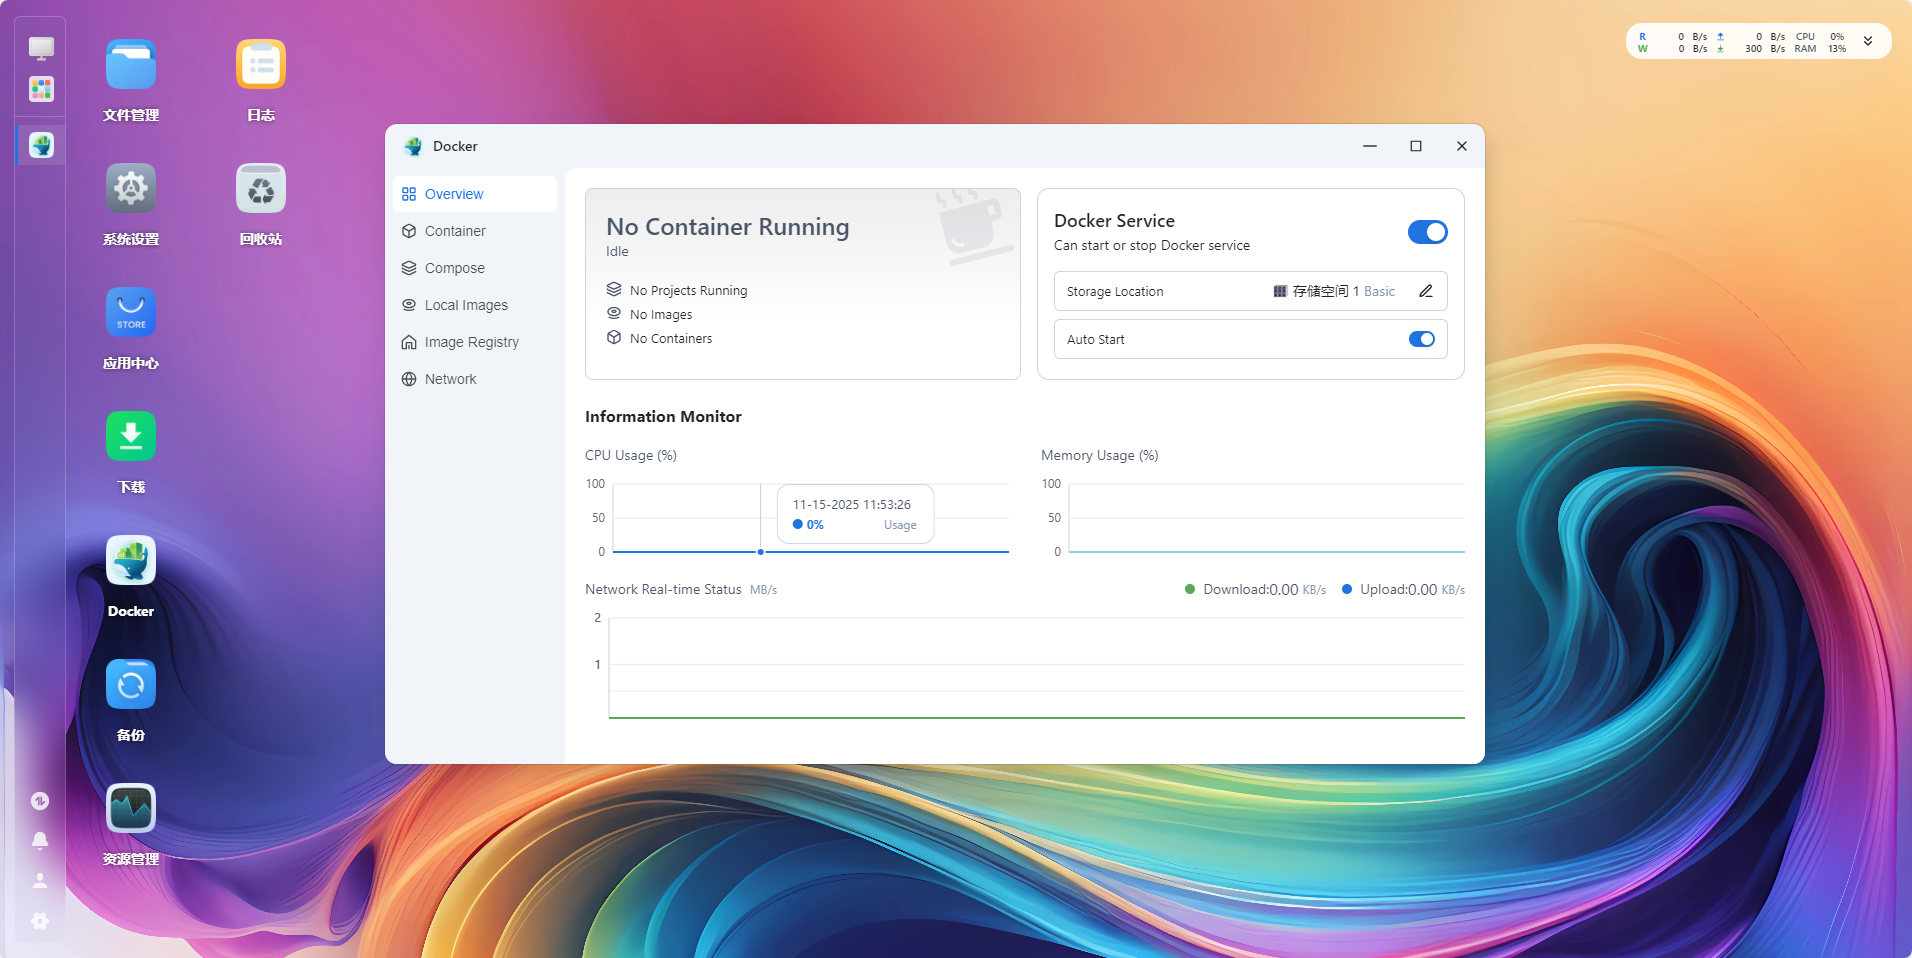Switch to the Overview tab
Image resolution: width=1912 pixels, height=958 pixels.
475,194
